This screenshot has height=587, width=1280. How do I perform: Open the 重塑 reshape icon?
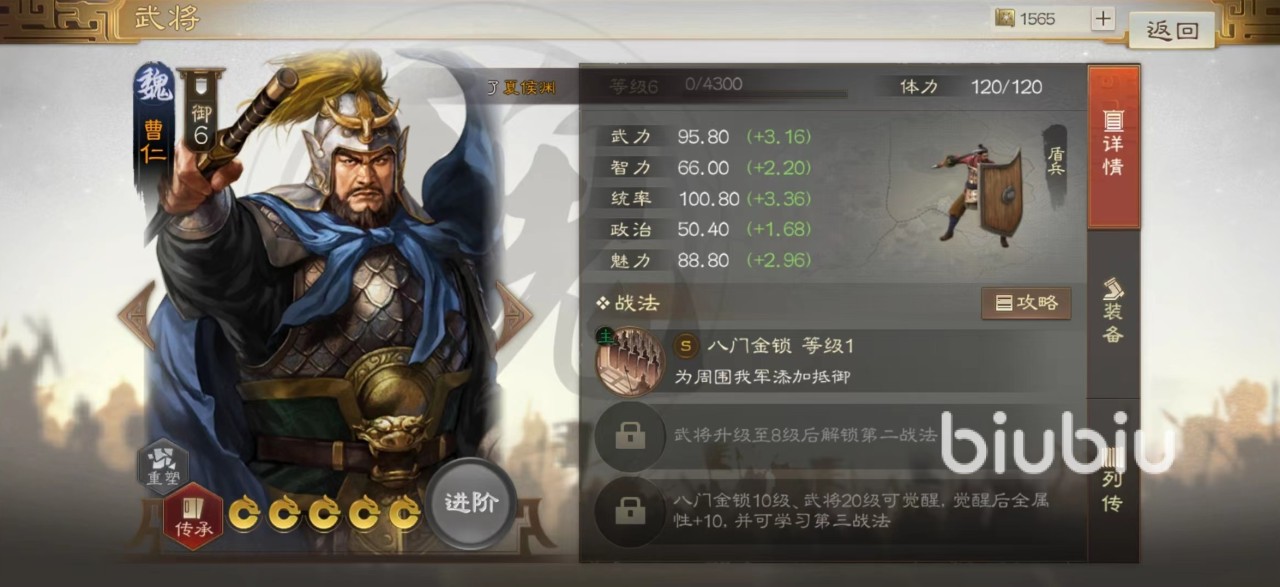163,466
